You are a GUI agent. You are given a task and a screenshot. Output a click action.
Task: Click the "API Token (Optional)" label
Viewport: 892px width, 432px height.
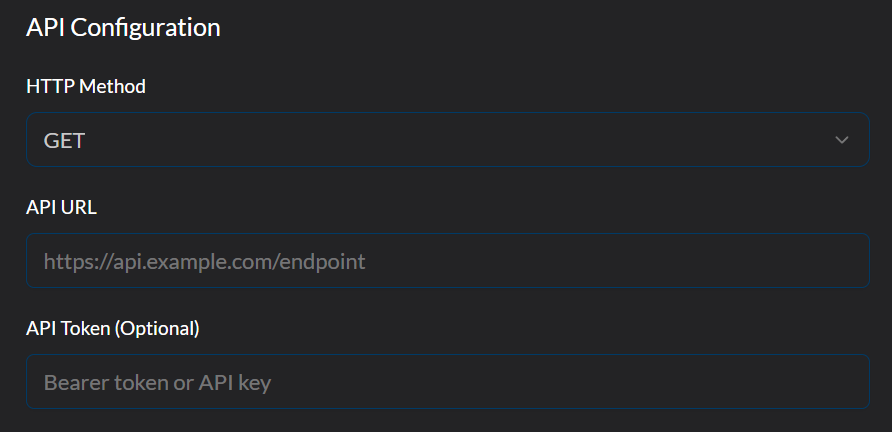[113, 328]
